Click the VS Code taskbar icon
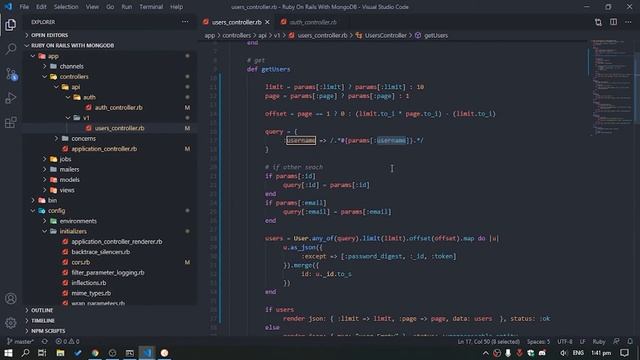Screen dimensions: 640x360 pos(147,353)
